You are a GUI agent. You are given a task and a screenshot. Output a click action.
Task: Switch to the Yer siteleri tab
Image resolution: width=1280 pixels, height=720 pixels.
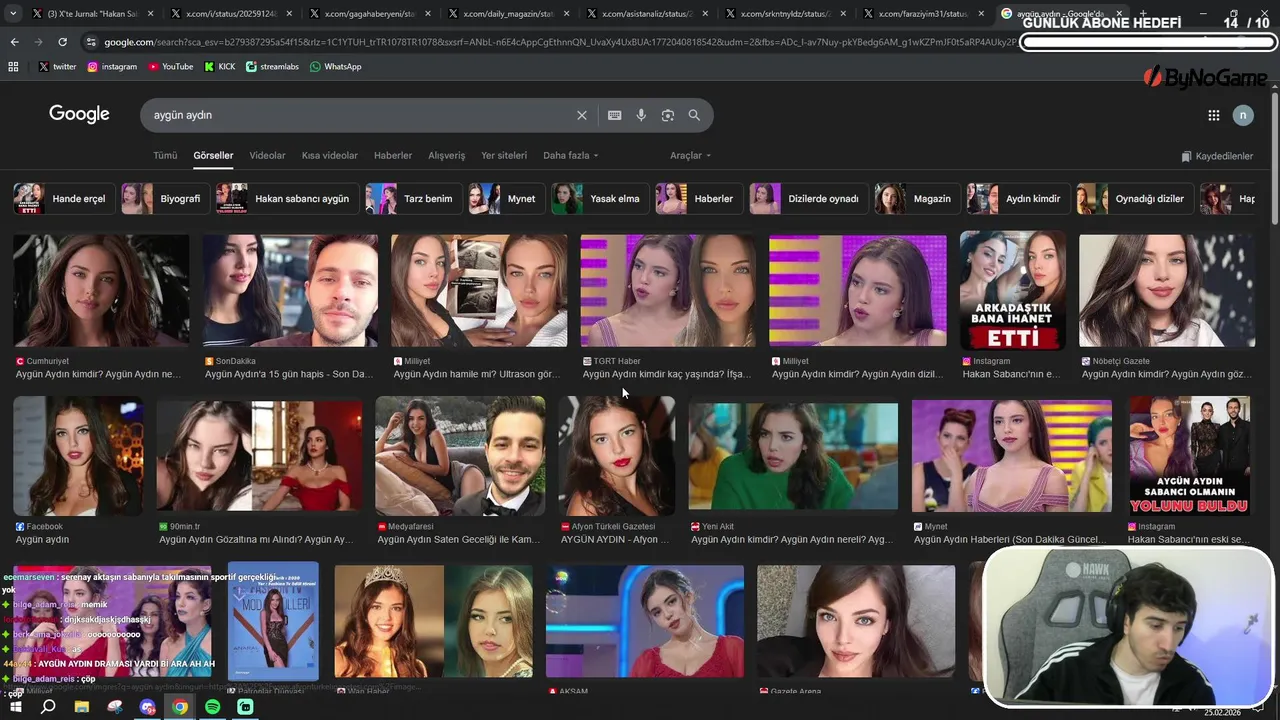click(504, 155)
